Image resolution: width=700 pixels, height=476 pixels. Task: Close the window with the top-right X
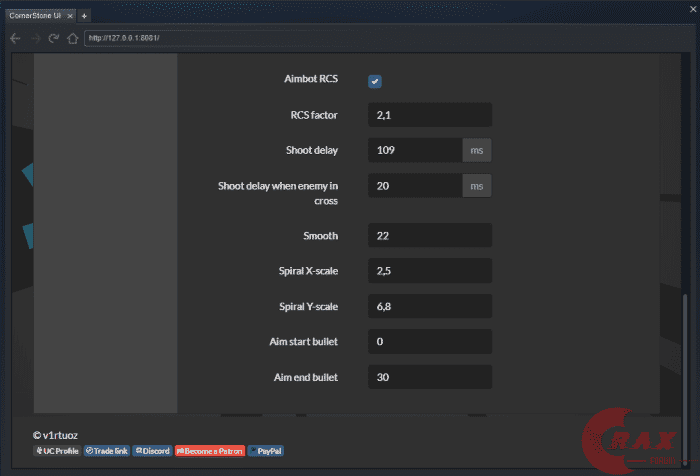tap(693, 8)
